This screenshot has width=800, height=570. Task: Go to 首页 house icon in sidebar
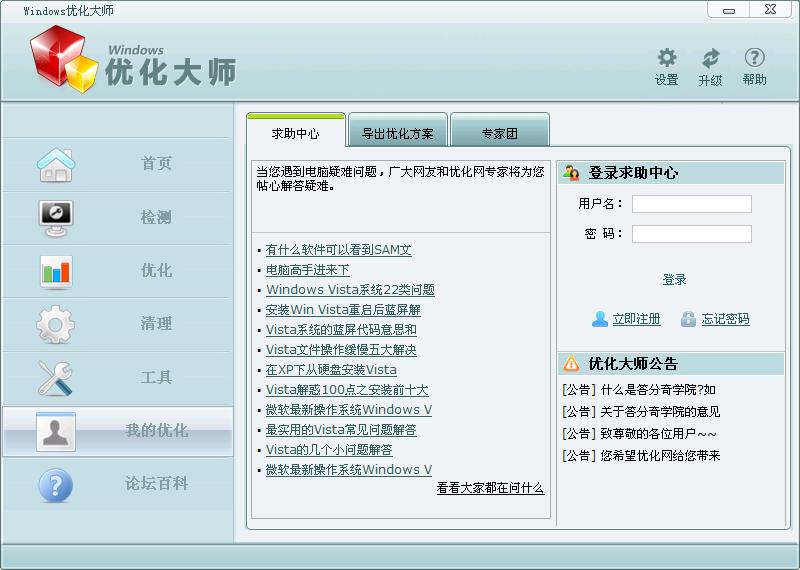coord(56,165)
